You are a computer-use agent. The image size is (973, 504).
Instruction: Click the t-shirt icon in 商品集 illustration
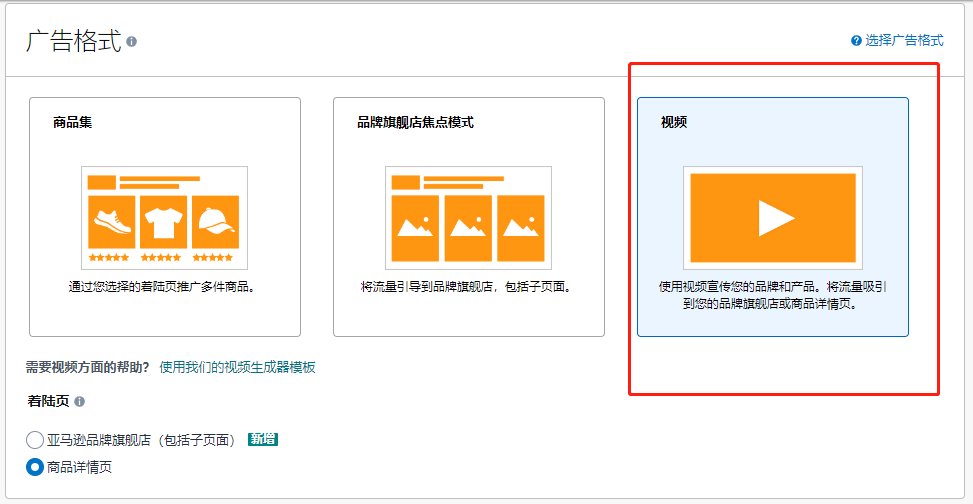coord(164,220)
